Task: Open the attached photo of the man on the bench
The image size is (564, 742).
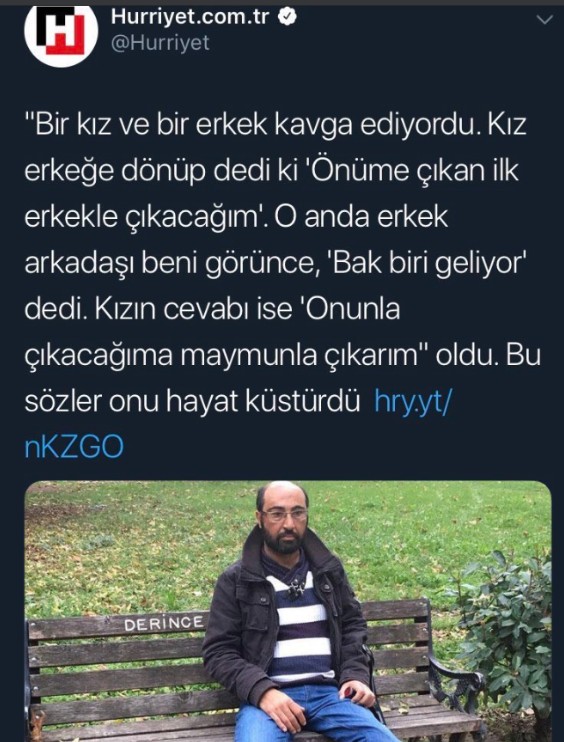Action: [288, 611]
